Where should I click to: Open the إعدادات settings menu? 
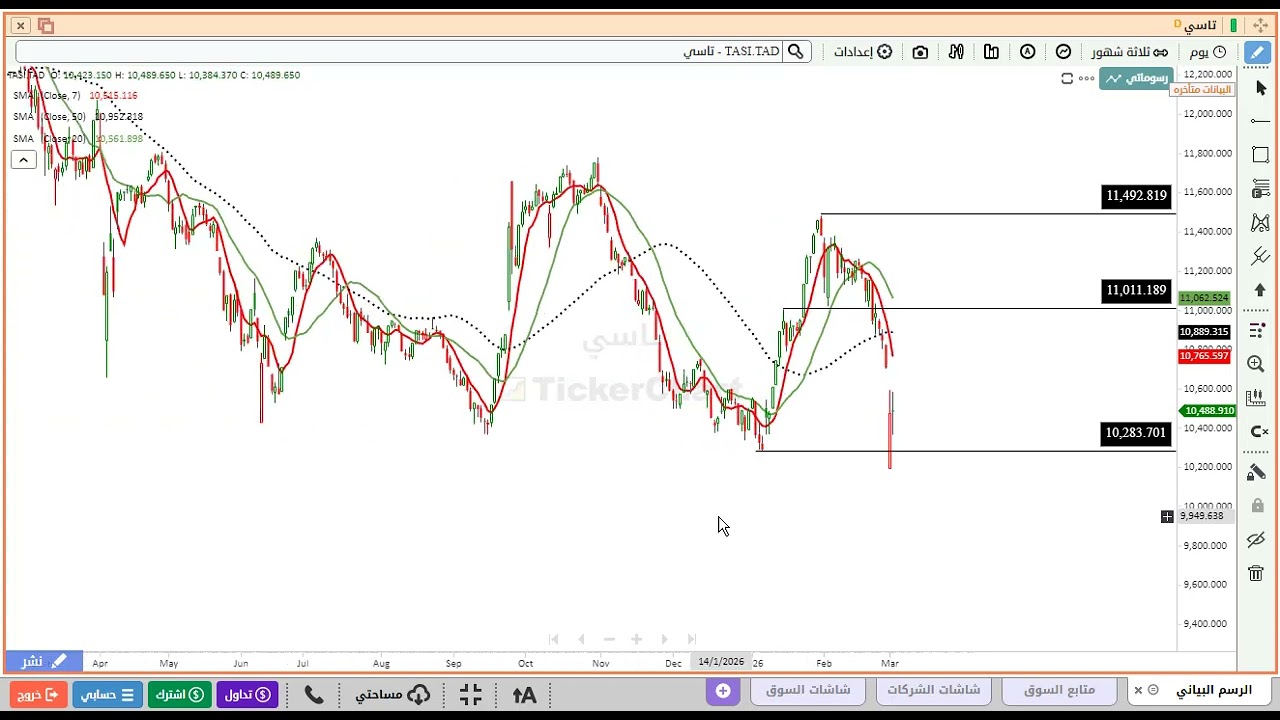coord(863,52)
